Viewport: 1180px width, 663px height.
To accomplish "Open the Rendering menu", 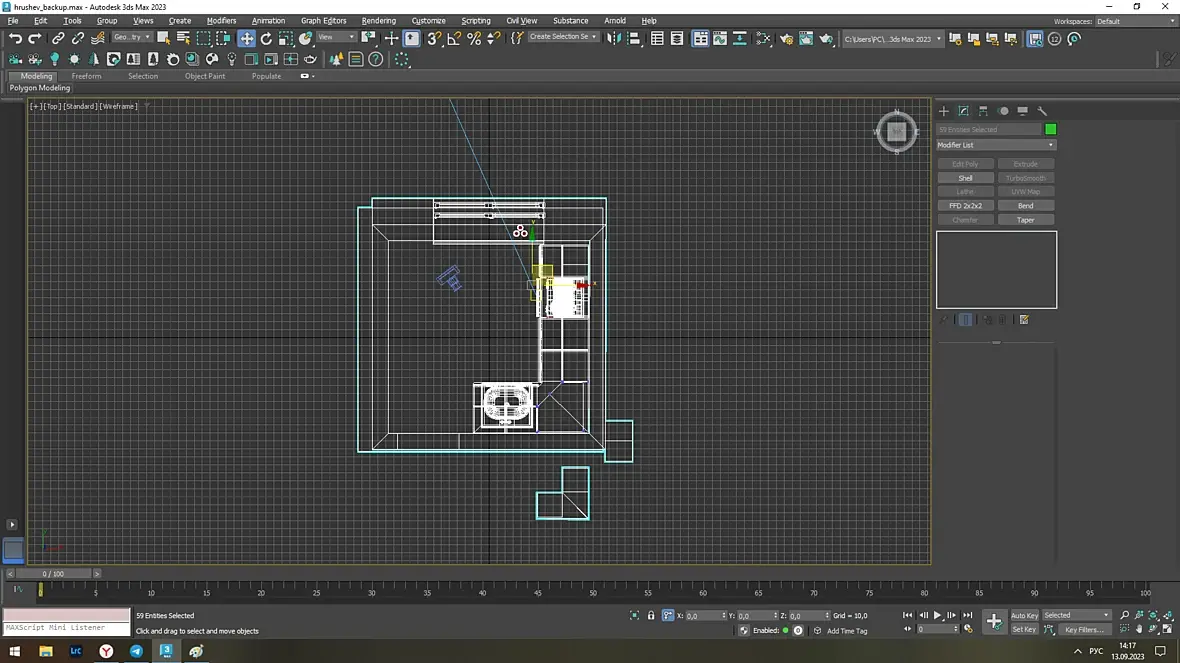I will 378,20.
